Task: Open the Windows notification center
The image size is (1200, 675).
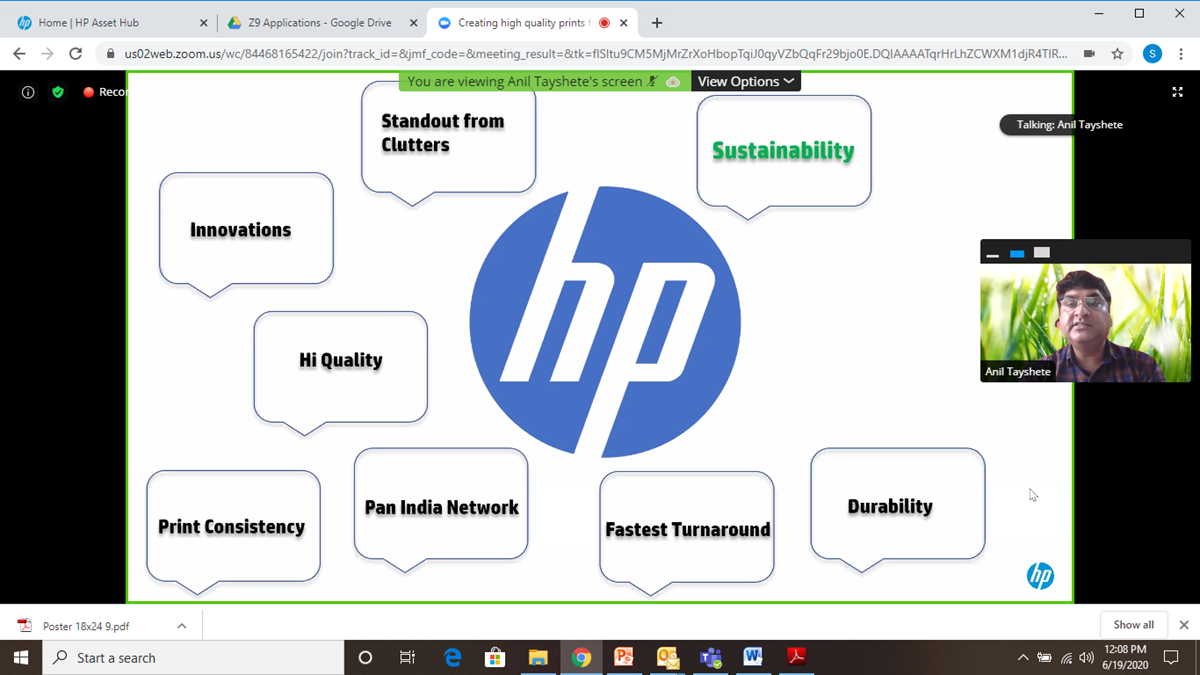Action: [x=1172, y=658]
